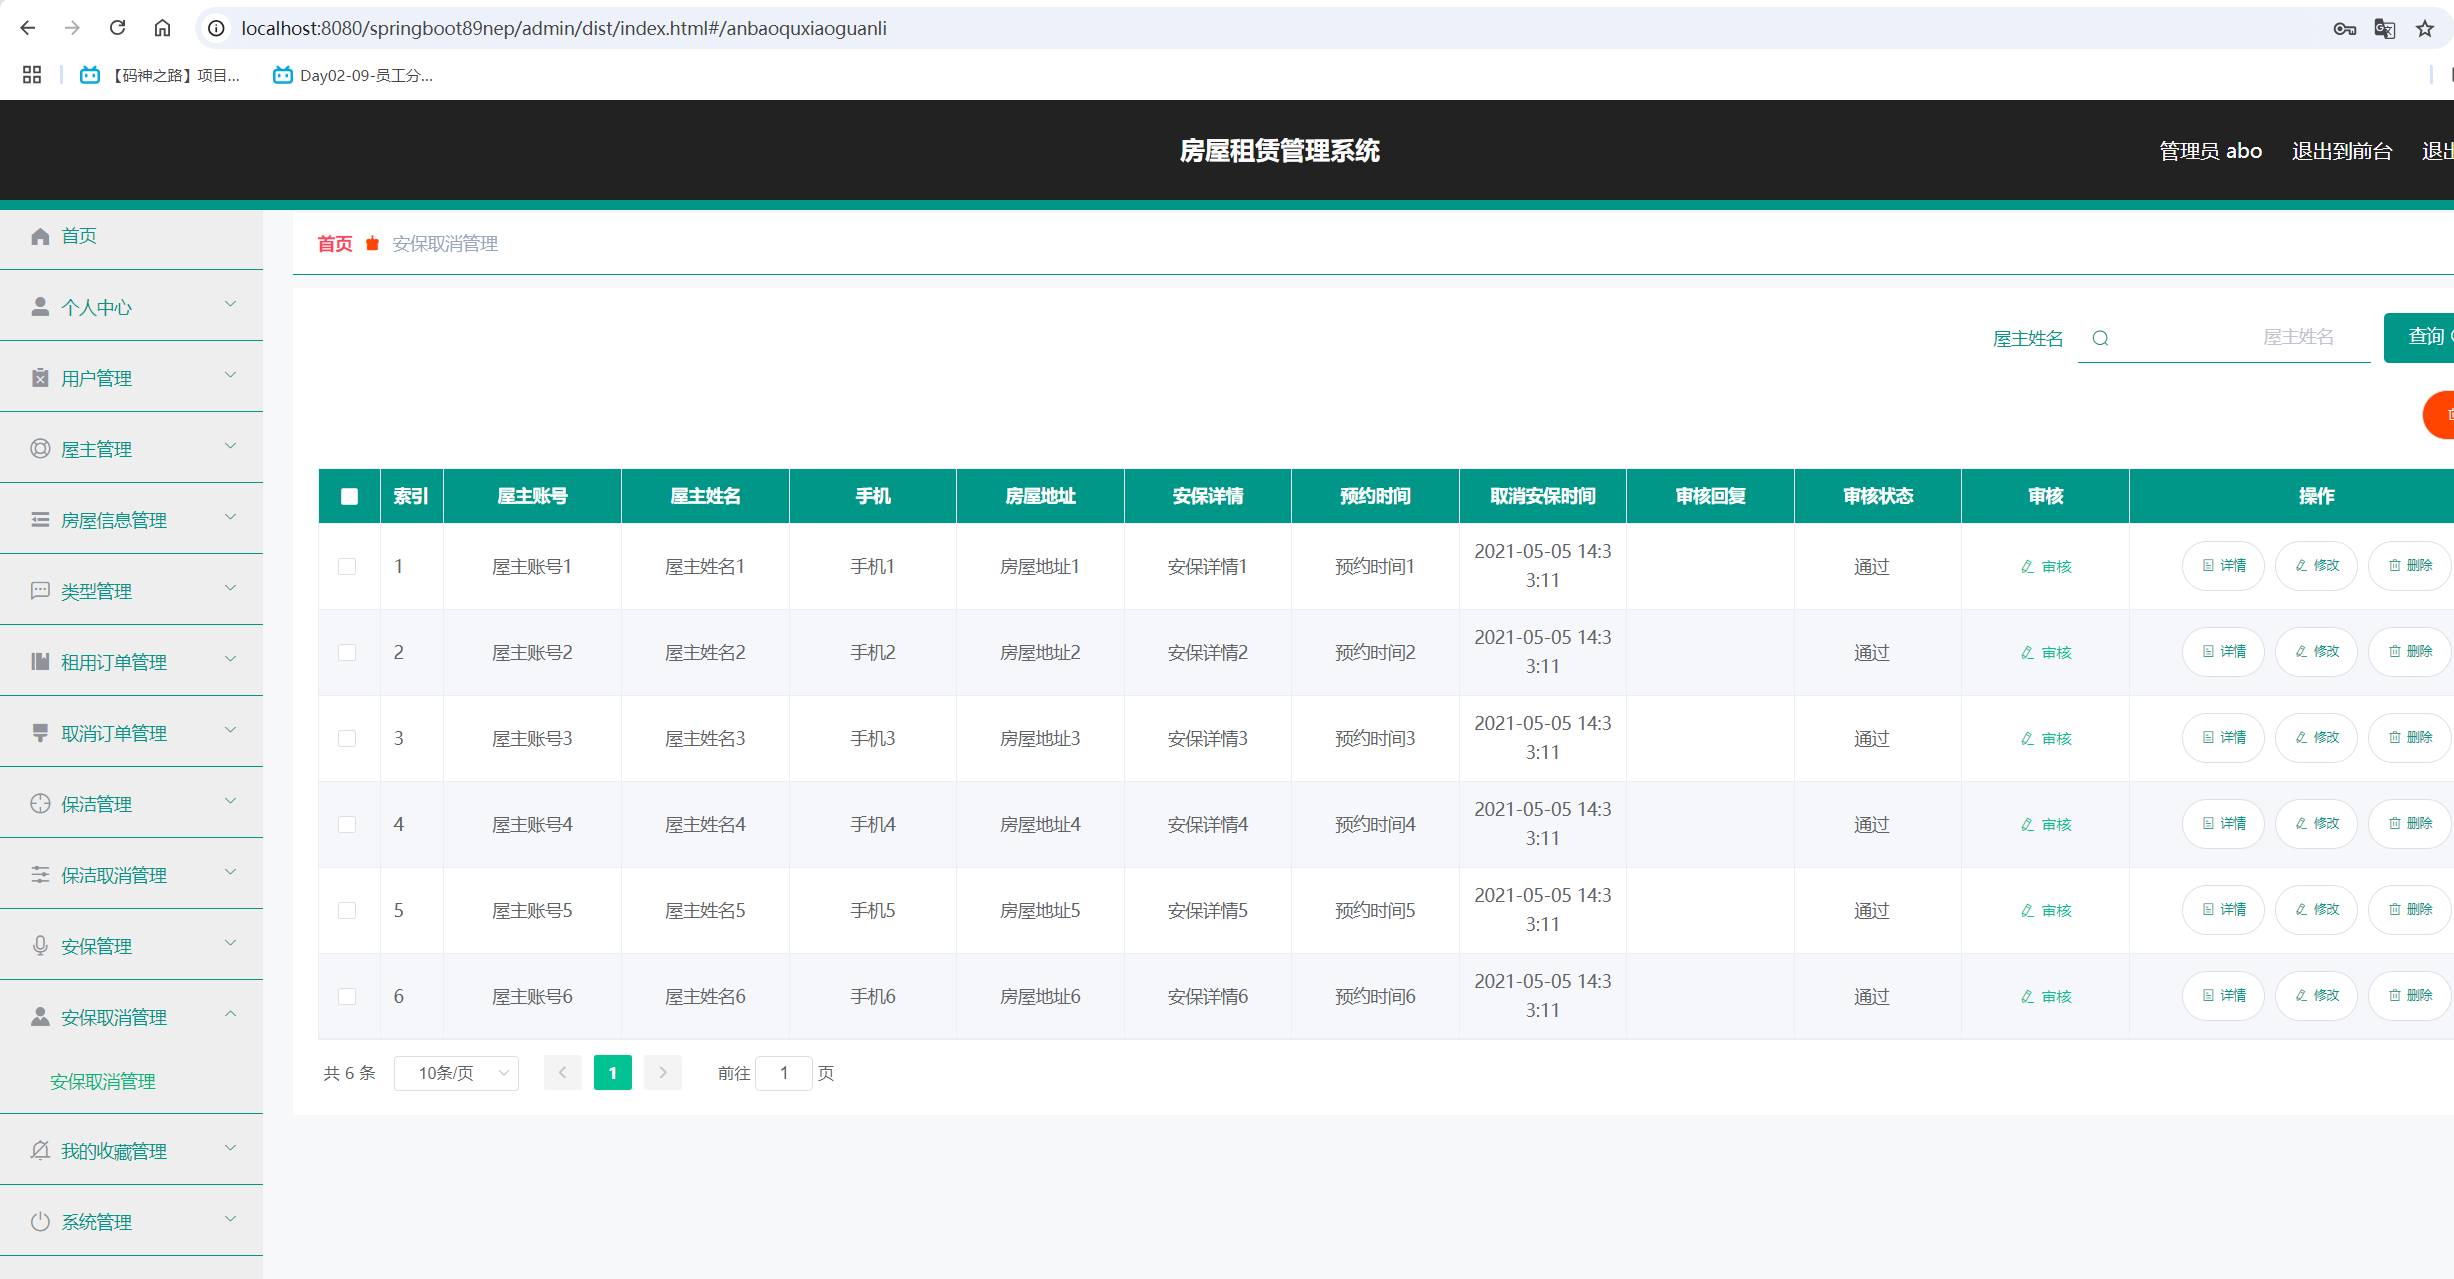Click the bookmark star icon in address bar

pos(2424,29)
